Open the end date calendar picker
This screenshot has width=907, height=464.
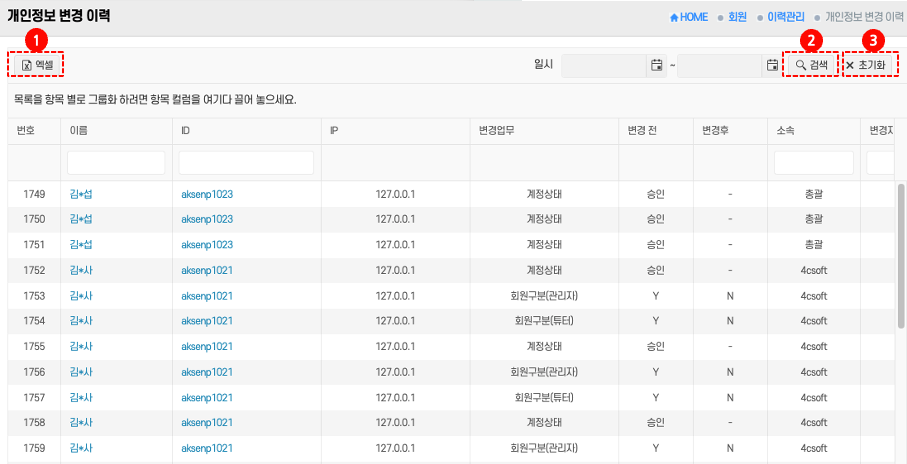pos(772,65)
